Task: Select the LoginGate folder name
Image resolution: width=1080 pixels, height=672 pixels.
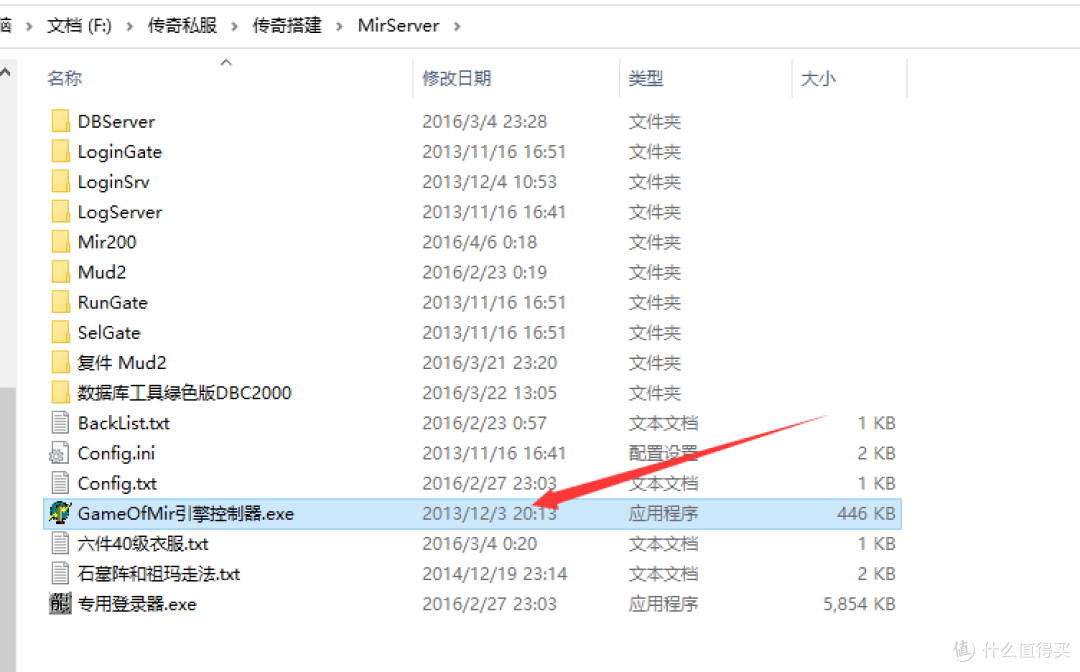Action: 120,152
